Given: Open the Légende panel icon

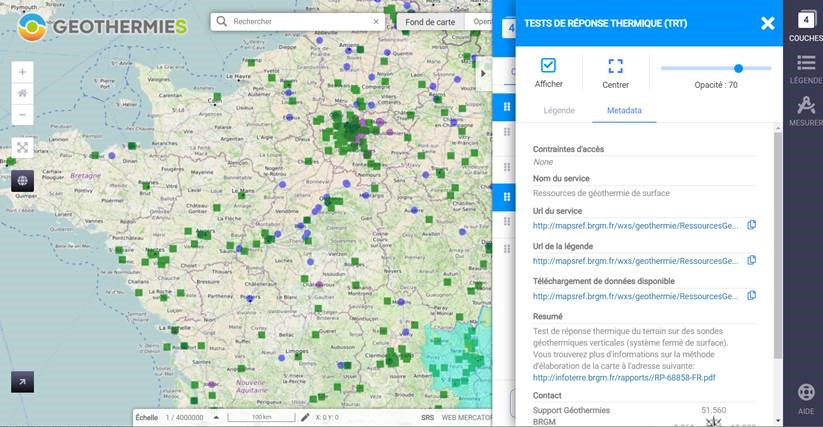Looking at the screenshot, I should point(806,69).
